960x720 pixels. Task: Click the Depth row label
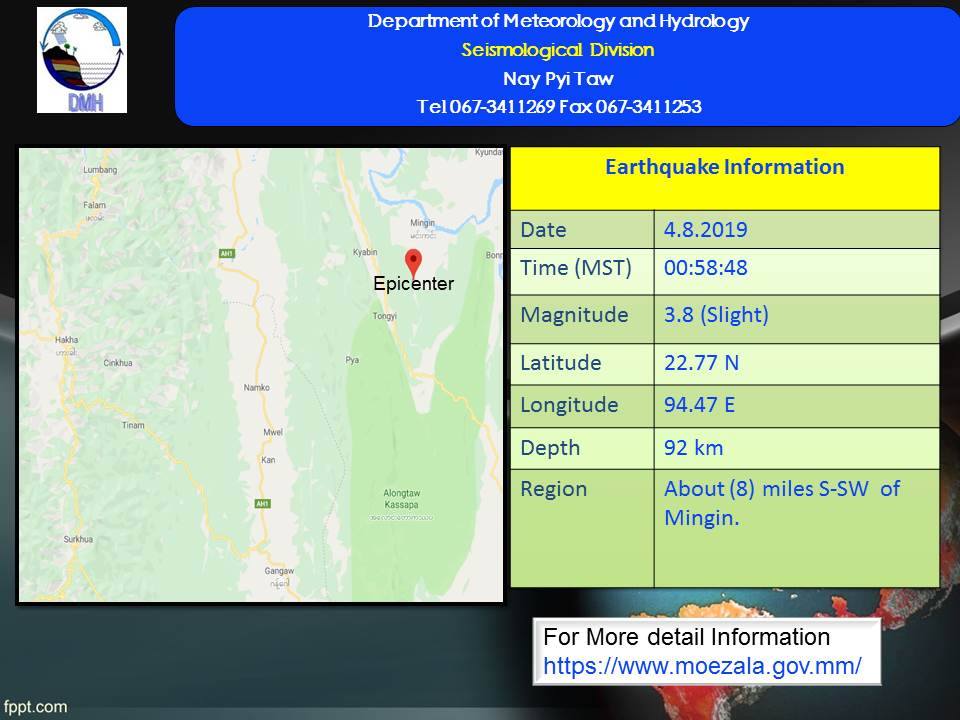[550, 449]
